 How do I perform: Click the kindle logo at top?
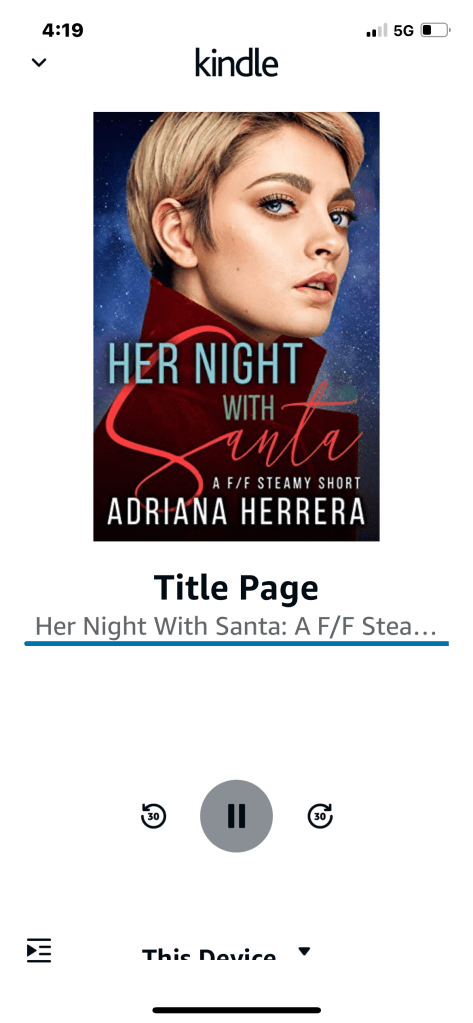236,64
